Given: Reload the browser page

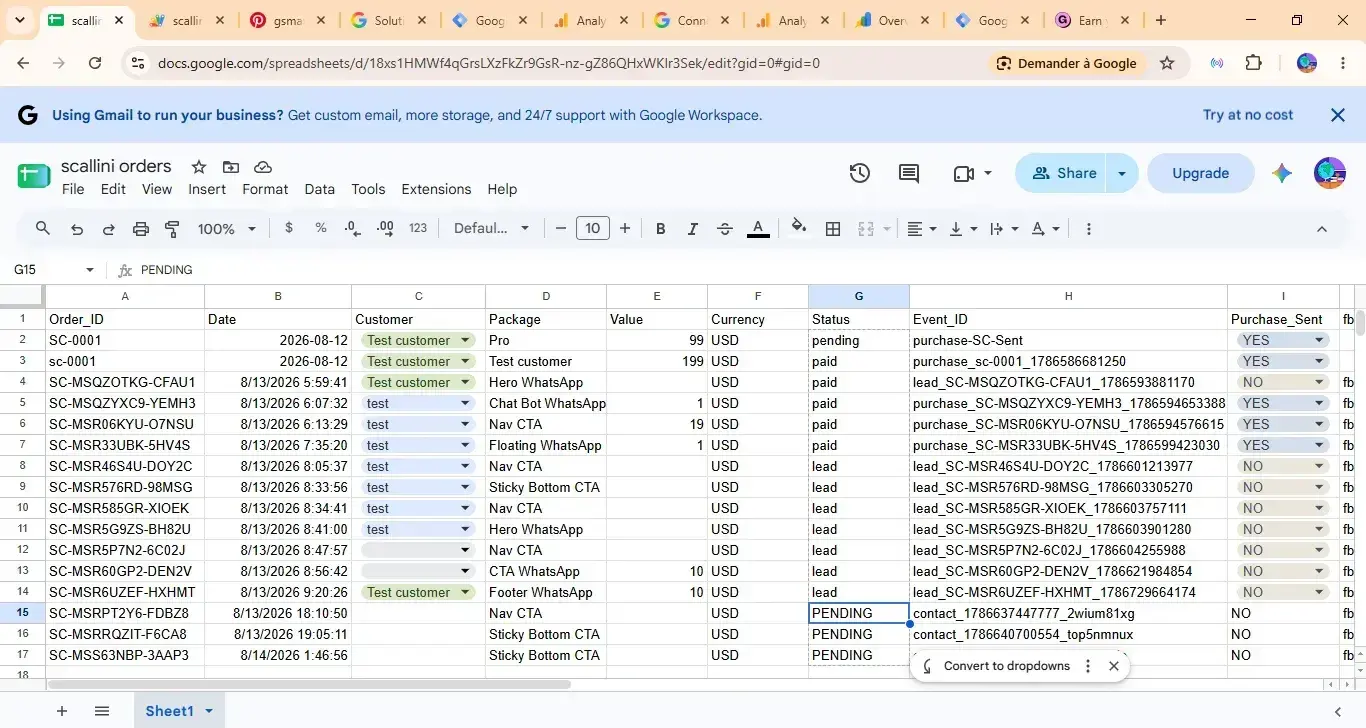Looking at the screenshot, I should pyautogui.click(x=95, y=63).
